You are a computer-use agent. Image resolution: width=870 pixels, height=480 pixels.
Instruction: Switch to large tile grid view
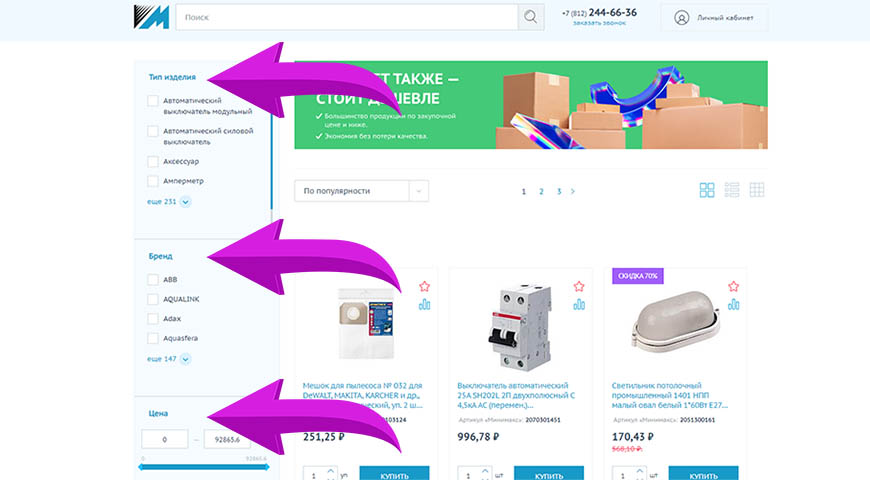pos(707,190)
